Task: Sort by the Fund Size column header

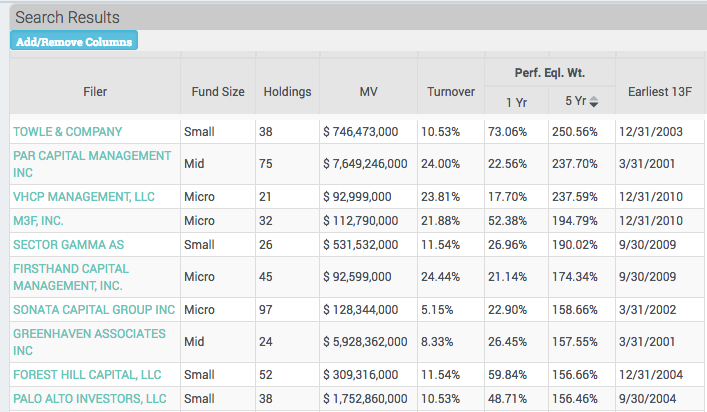Action: click(x=218, y=92)
